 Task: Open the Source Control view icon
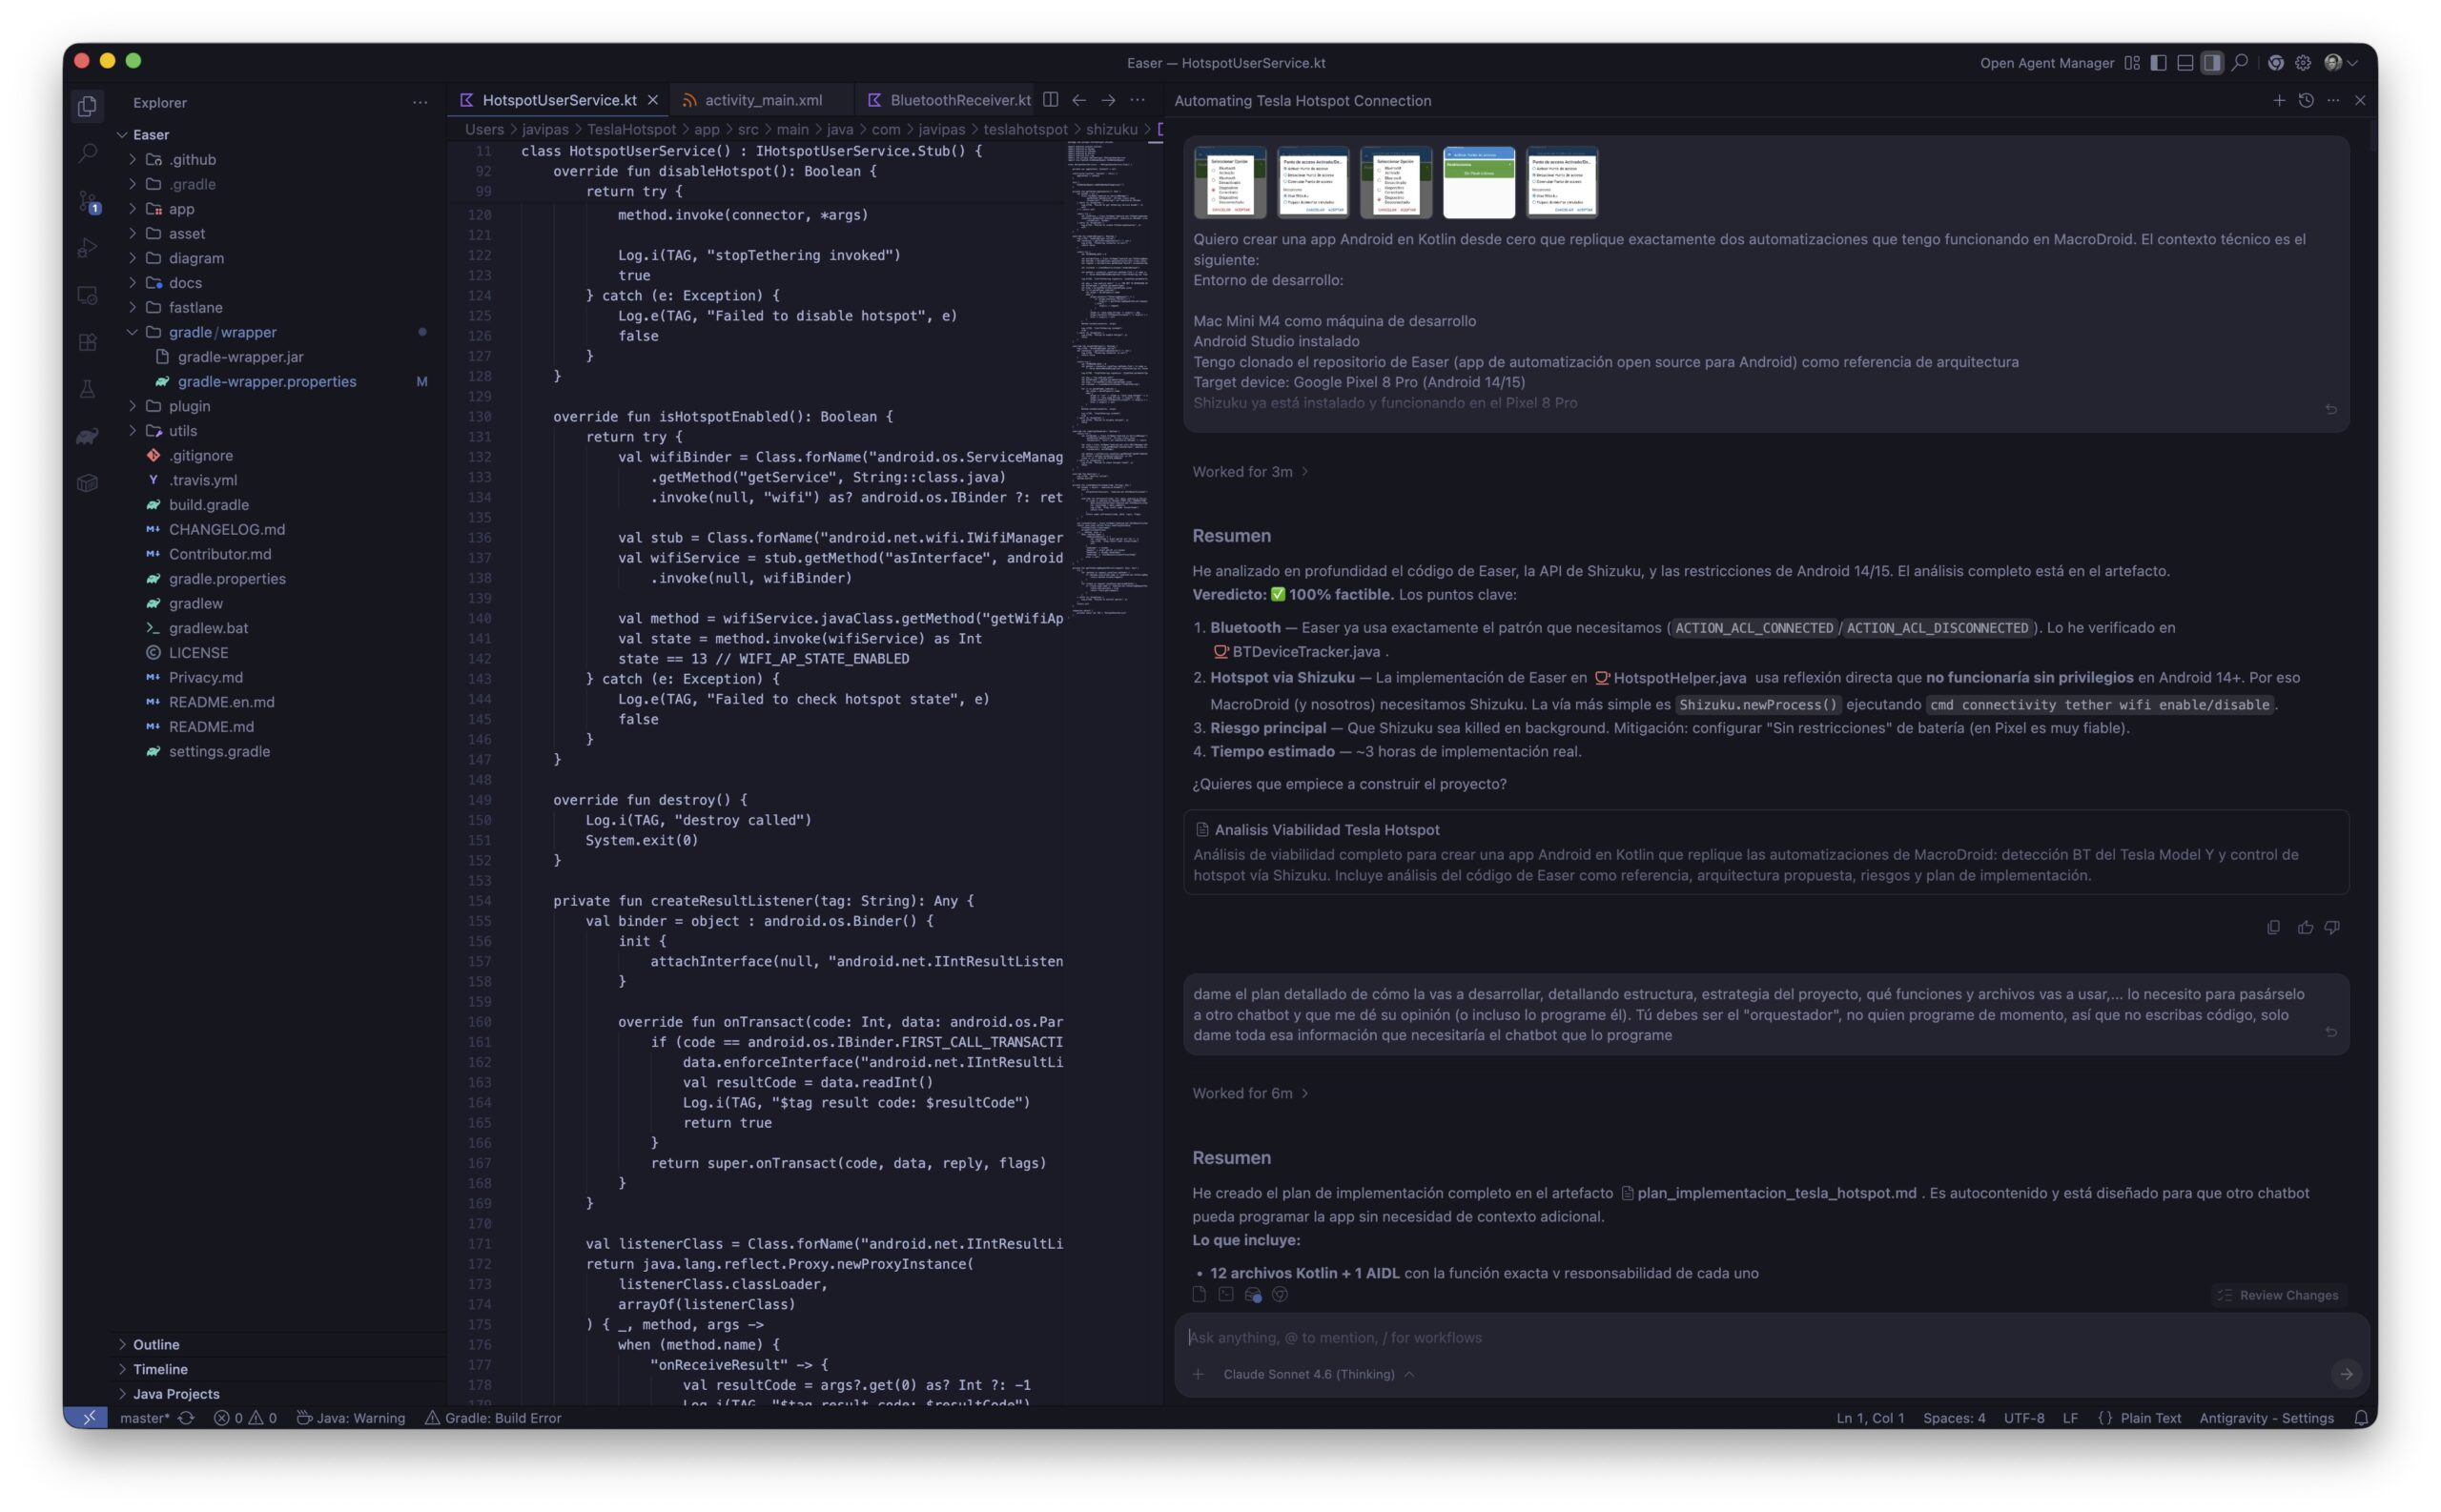click(x=87, y=202)
